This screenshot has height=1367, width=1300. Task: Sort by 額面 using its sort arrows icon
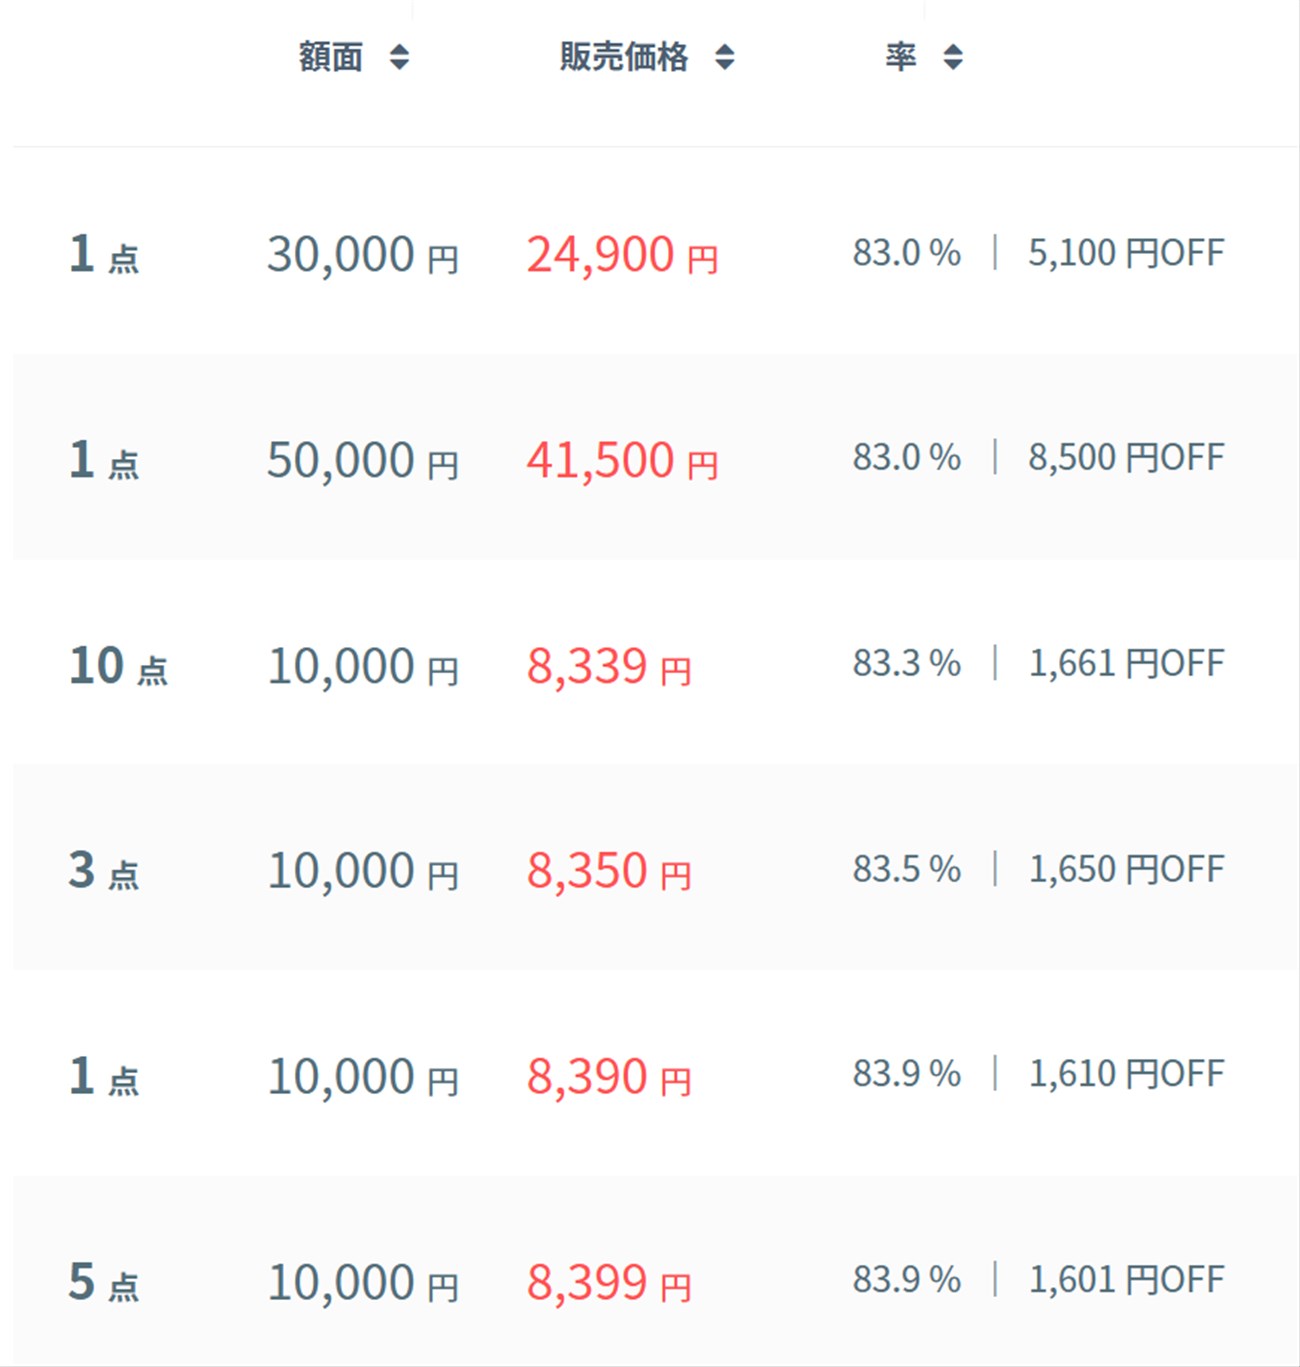tap(399, 57)
